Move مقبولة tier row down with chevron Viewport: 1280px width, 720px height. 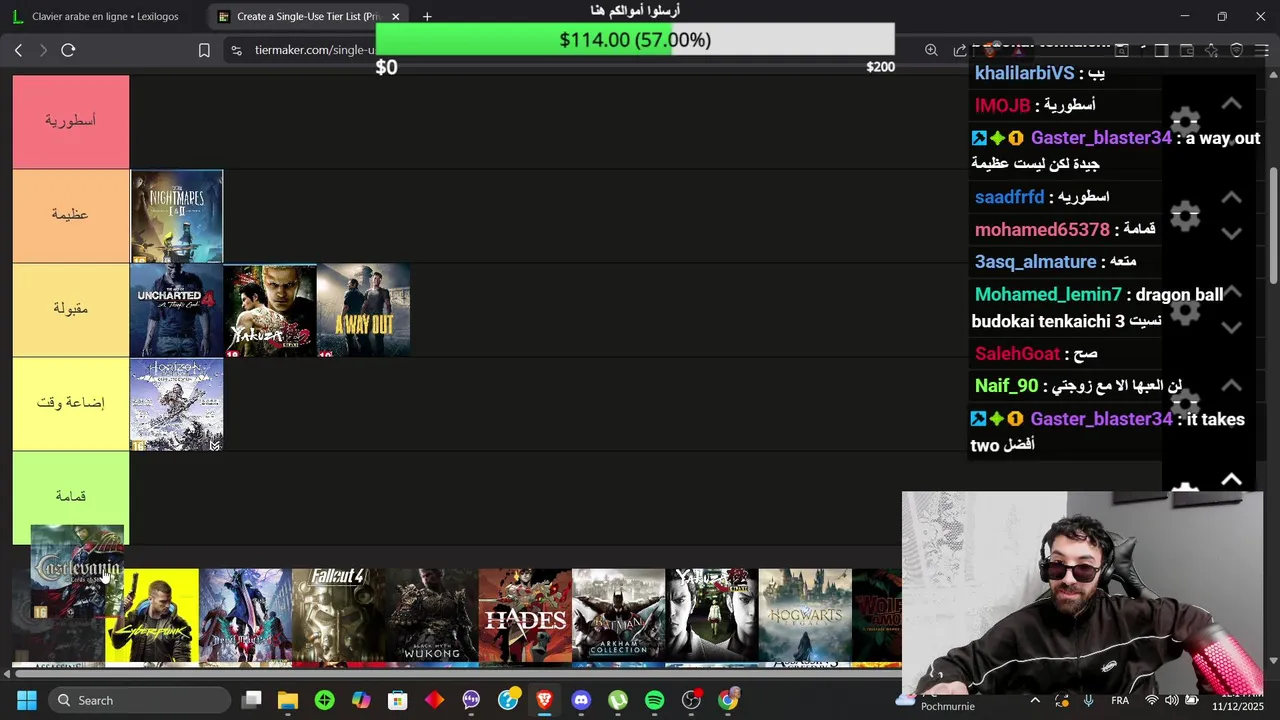(1232, 327)
